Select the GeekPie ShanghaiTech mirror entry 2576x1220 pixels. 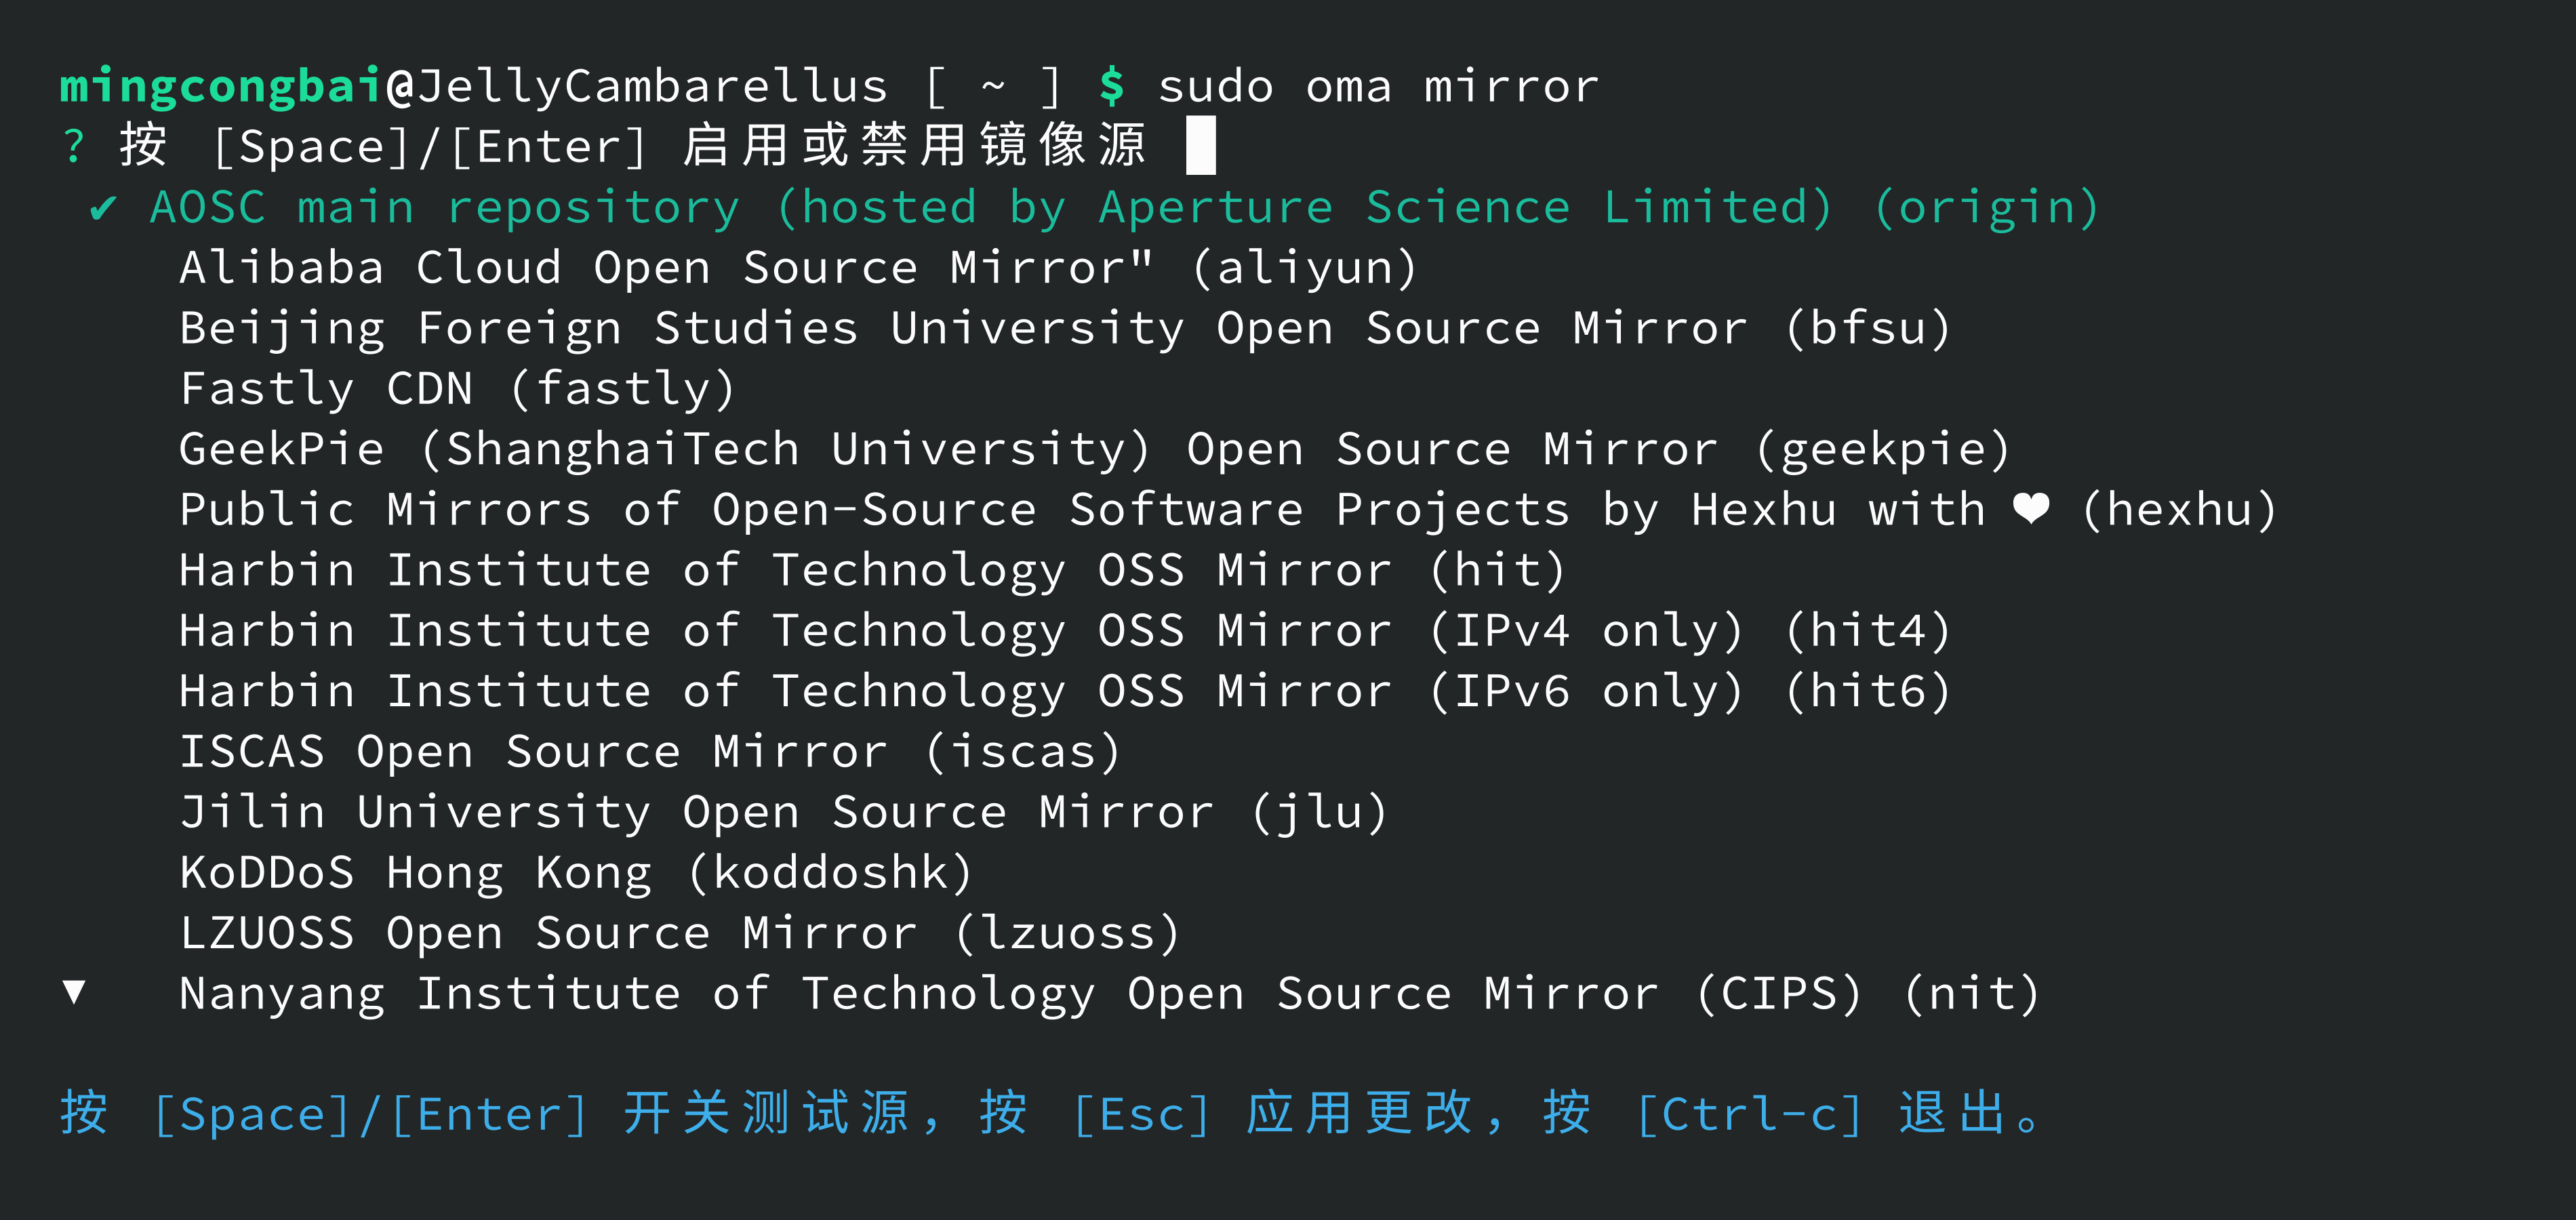tap(1094, 449)
